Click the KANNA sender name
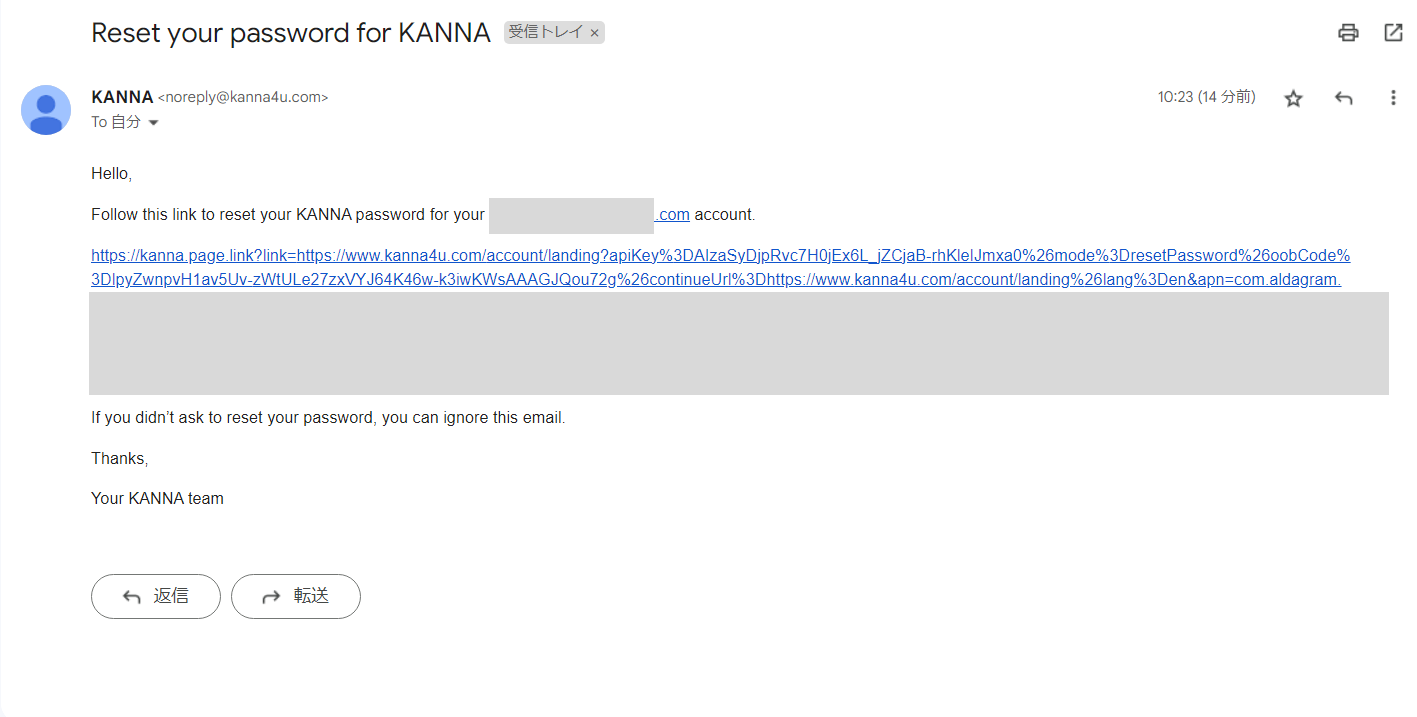Screen dimensions: 1417x717 pos(121,96)
